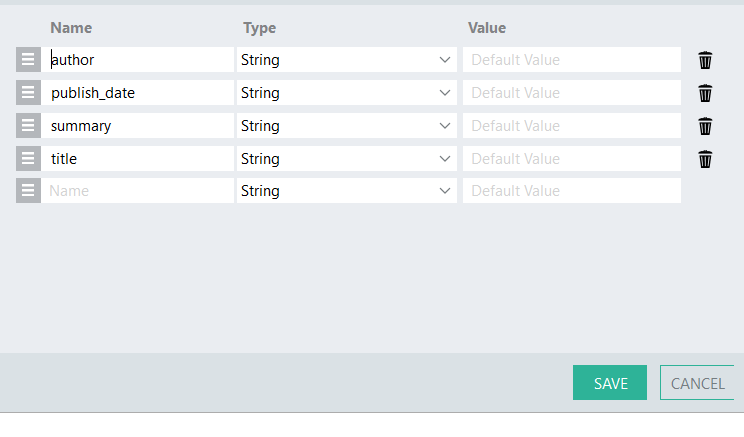The image size is (744, 437).
Task: Click the reorder handle for summary row
Action: click(x=28, y=125)
